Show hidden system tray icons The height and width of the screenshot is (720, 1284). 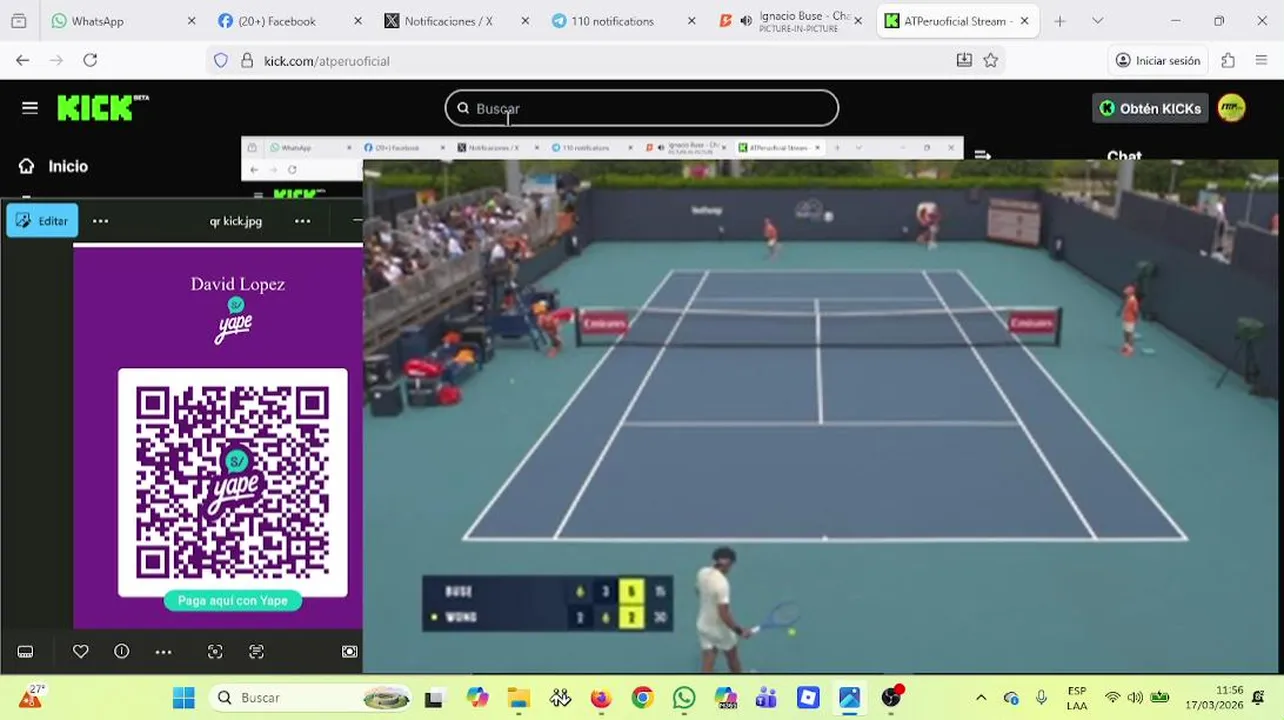point(981,698)
